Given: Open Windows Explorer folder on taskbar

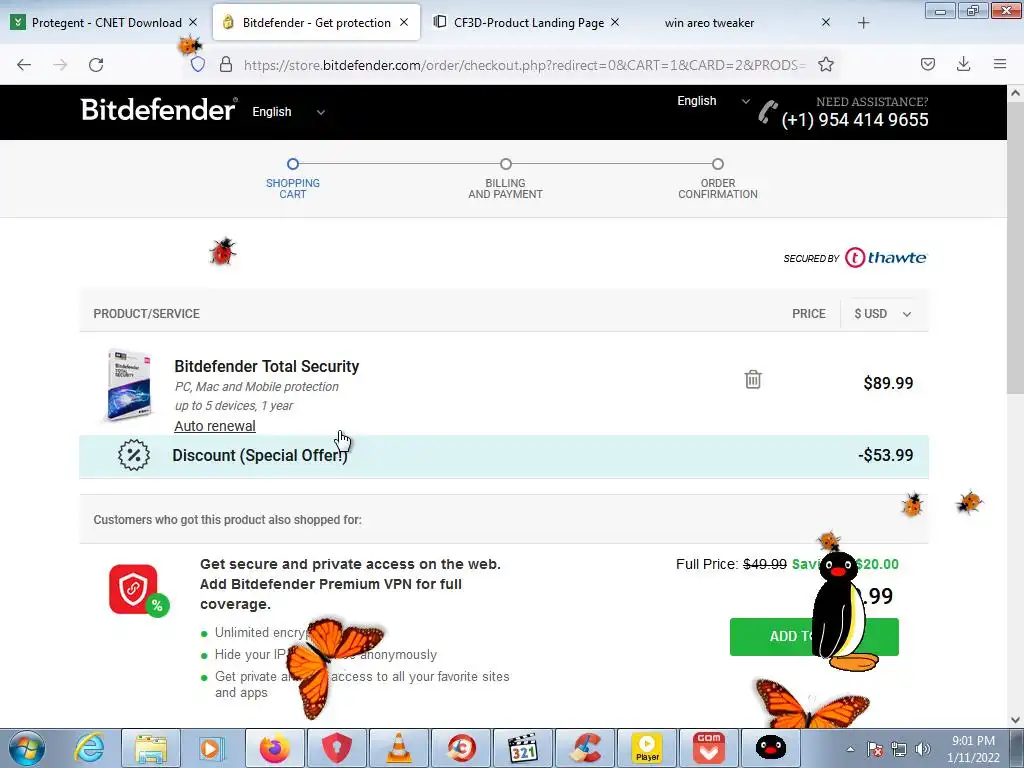Looking at the screenshot, I should (151, 748).
